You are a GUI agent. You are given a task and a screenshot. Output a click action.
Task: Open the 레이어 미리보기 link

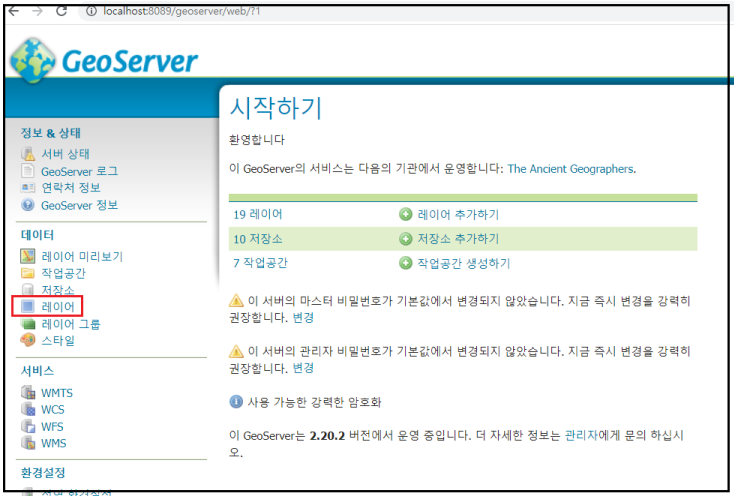tap(82, 256)
